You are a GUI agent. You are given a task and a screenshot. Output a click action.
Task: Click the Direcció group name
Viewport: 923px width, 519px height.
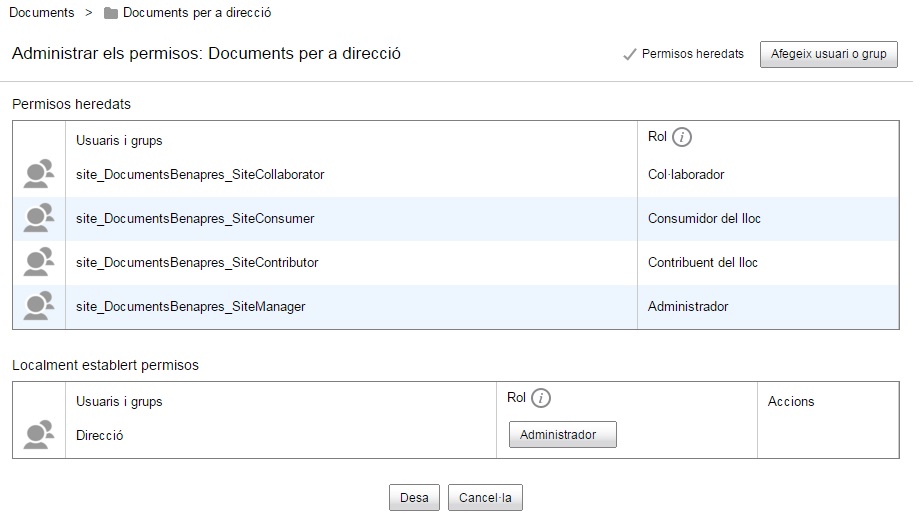pos(99,435)
